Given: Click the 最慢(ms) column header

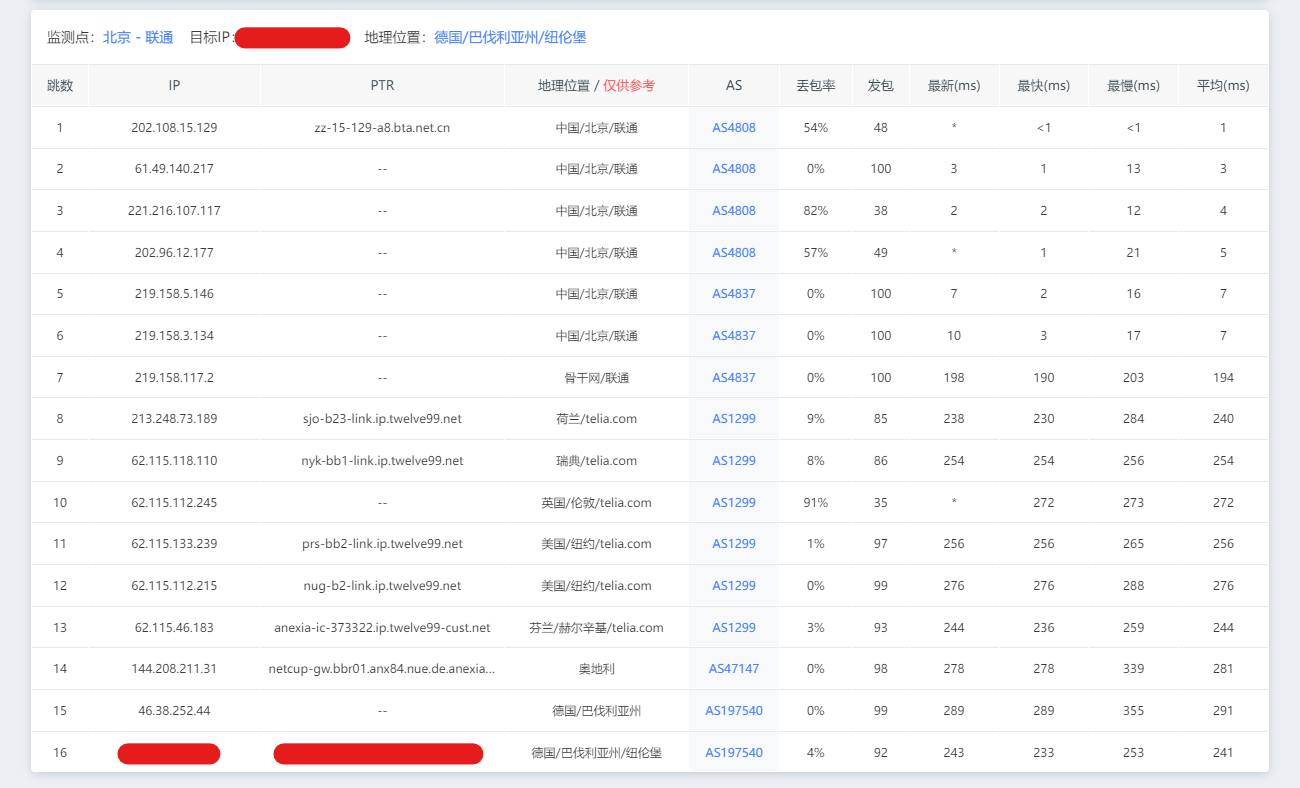Looking at the screenshot, I should point(1133,86).
